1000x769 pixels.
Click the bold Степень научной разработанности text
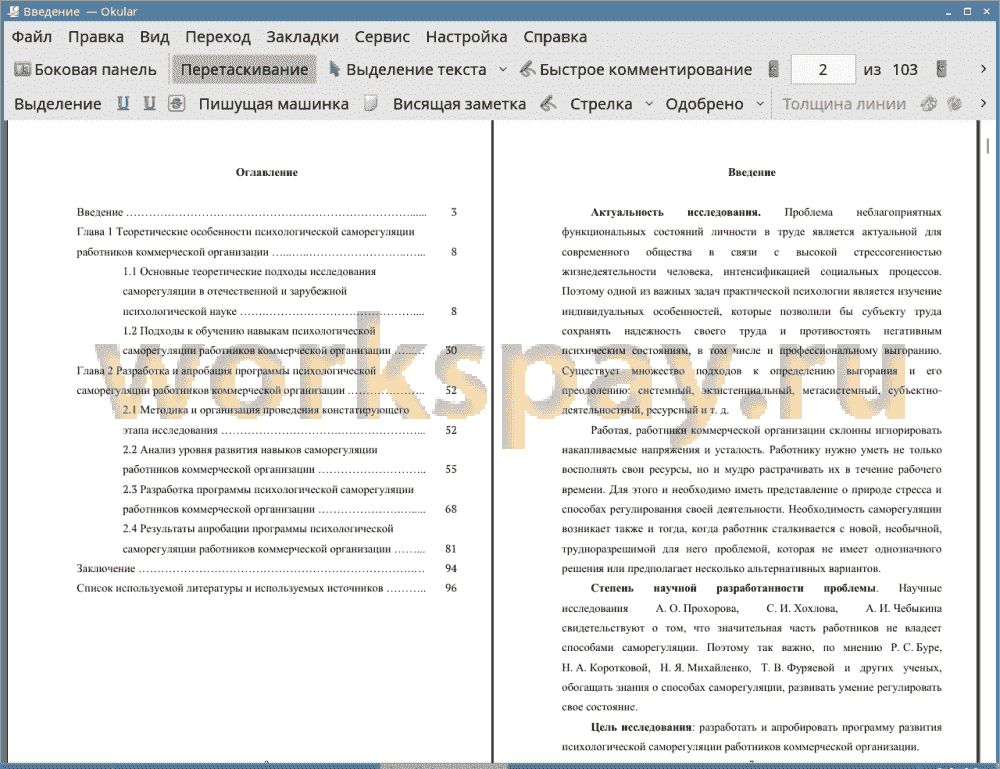coord(733,588)
